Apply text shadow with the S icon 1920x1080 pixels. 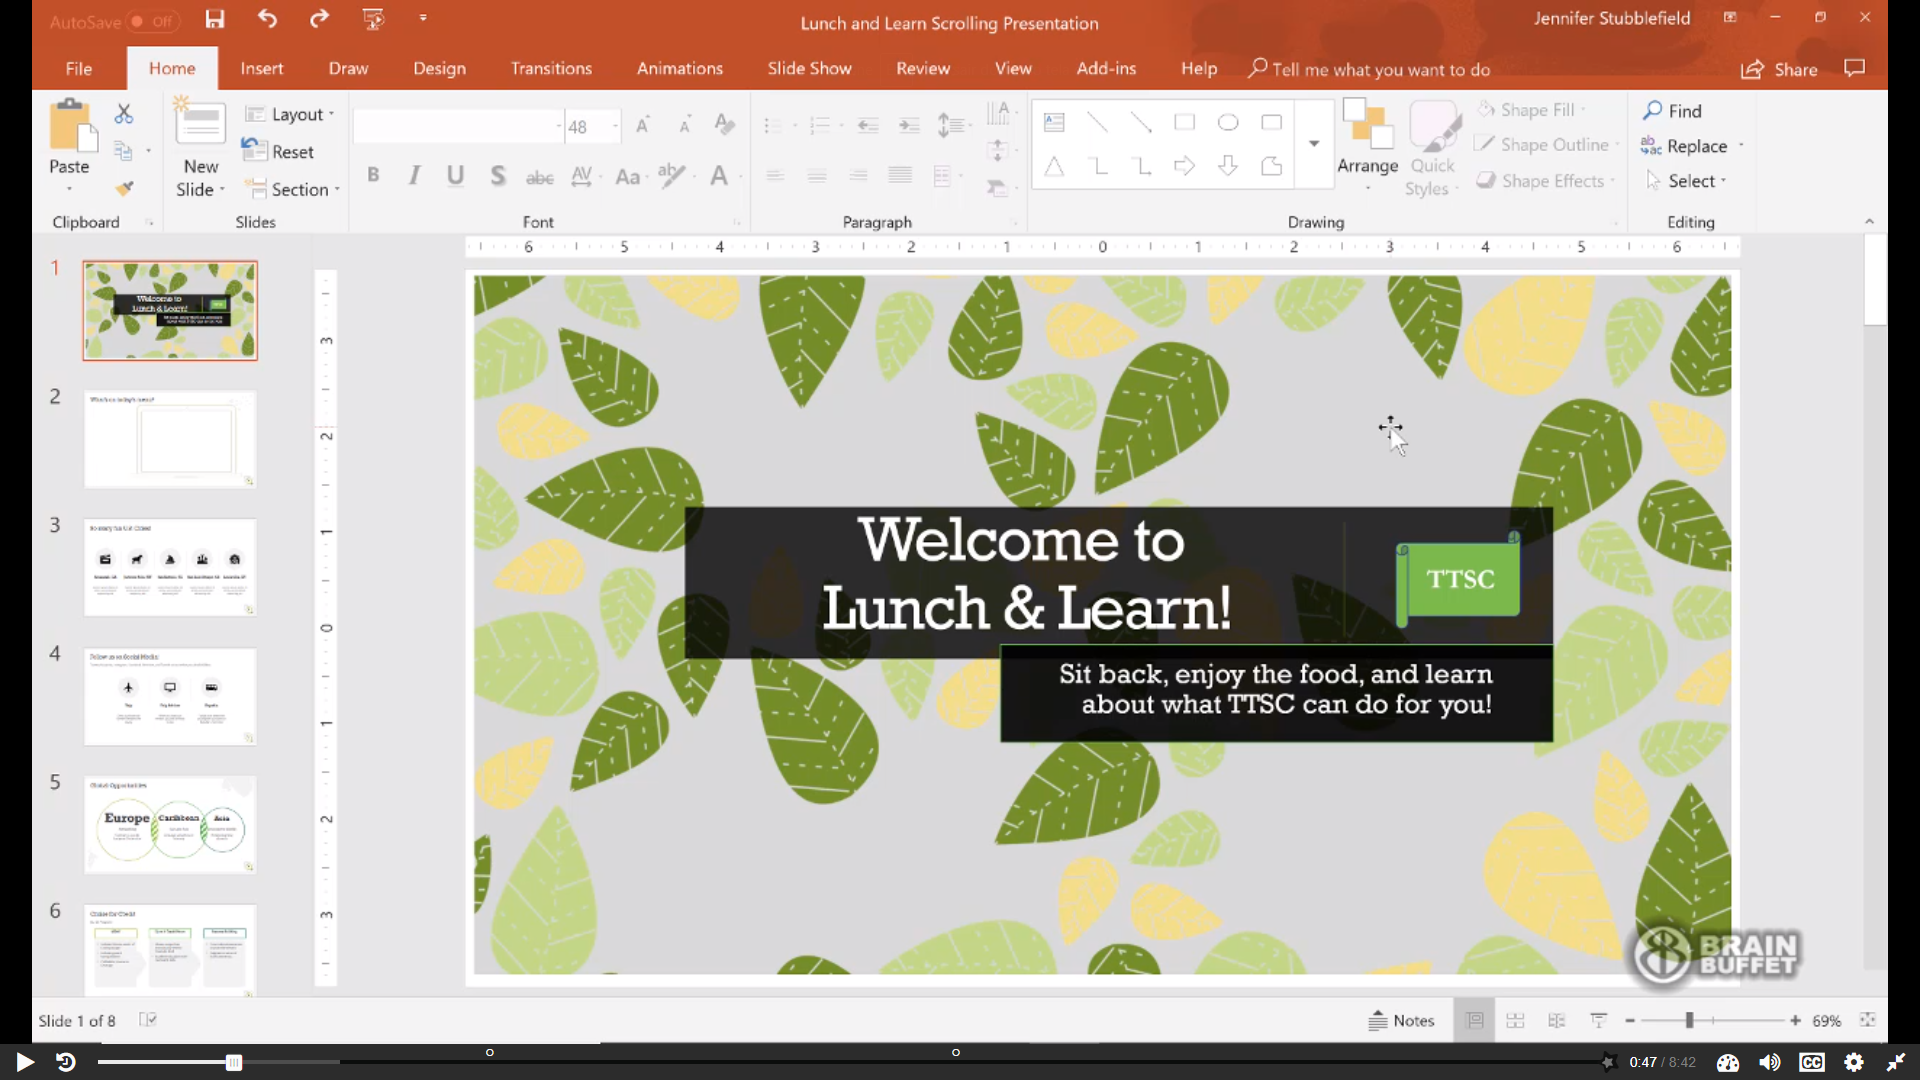[497, 175]
